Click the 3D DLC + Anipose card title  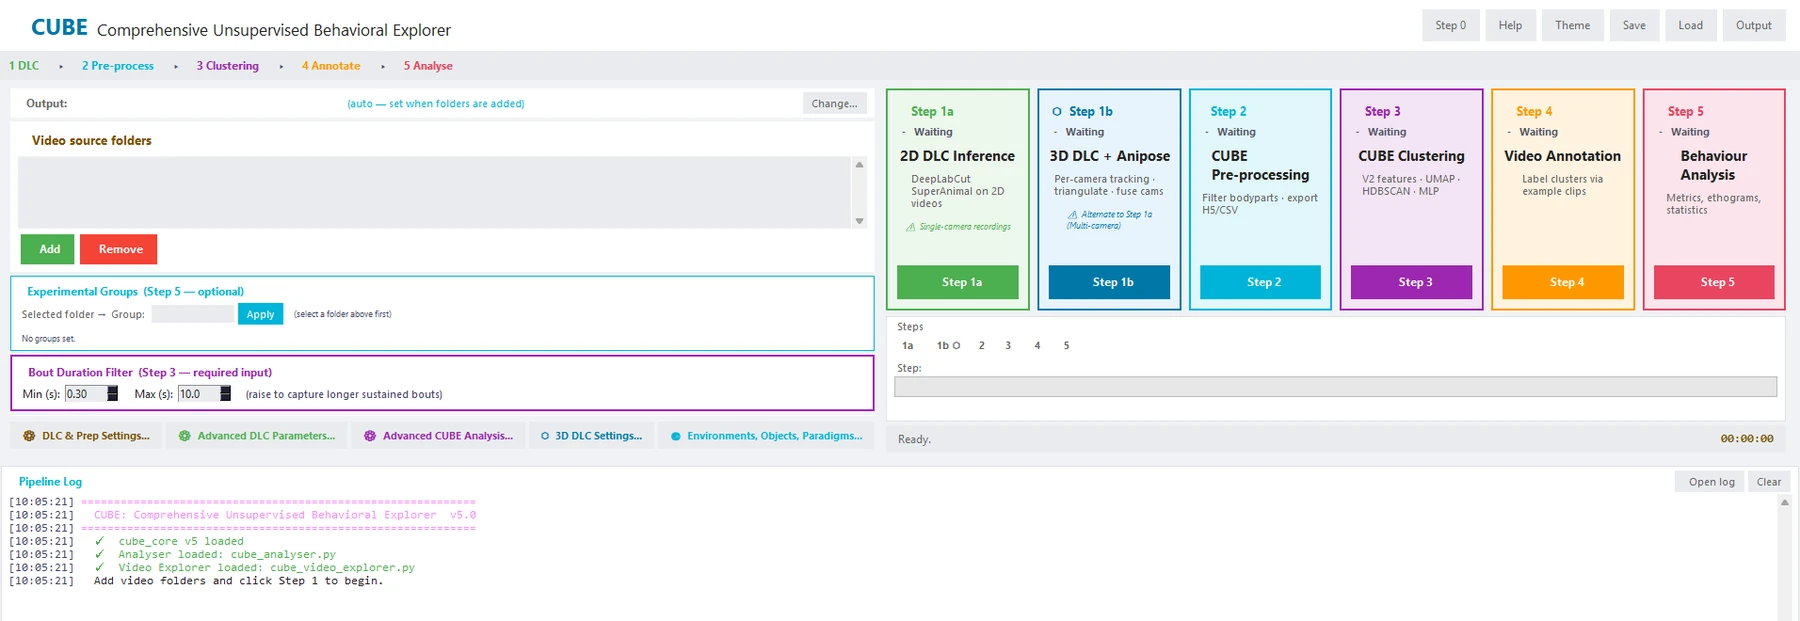(x=1109, y=156)
